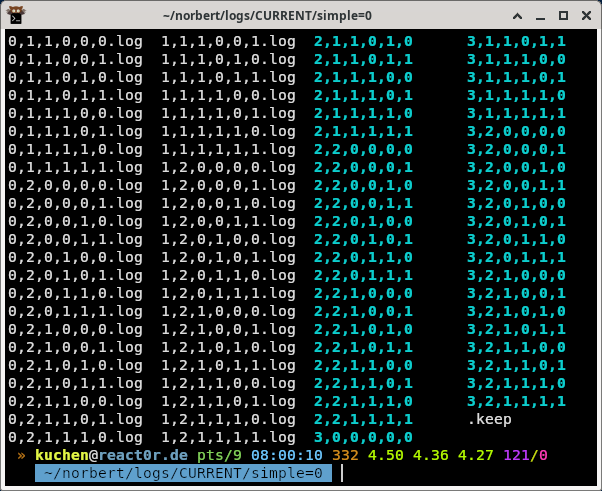Minimize the terminal window
Screen dimensions: 602x491
[x=539, y=17]
